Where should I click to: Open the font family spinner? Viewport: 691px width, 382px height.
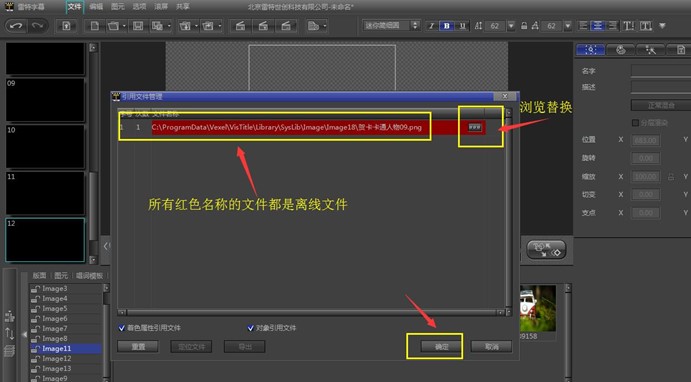click(415, 26)
